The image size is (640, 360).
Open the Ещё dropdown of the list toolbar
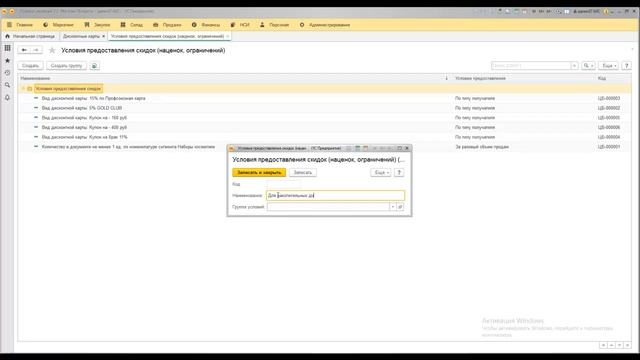609,66
